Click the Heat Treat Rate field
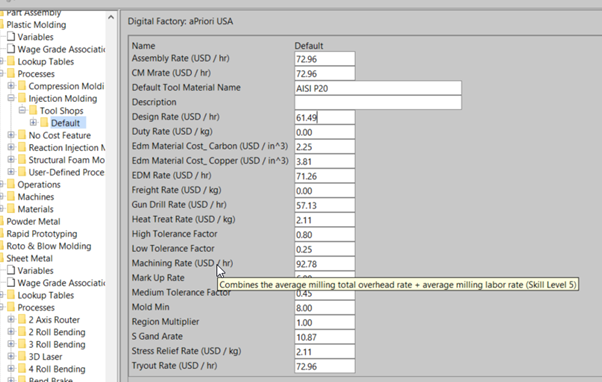Screen dimensions: 602x382 coord(325,220)
